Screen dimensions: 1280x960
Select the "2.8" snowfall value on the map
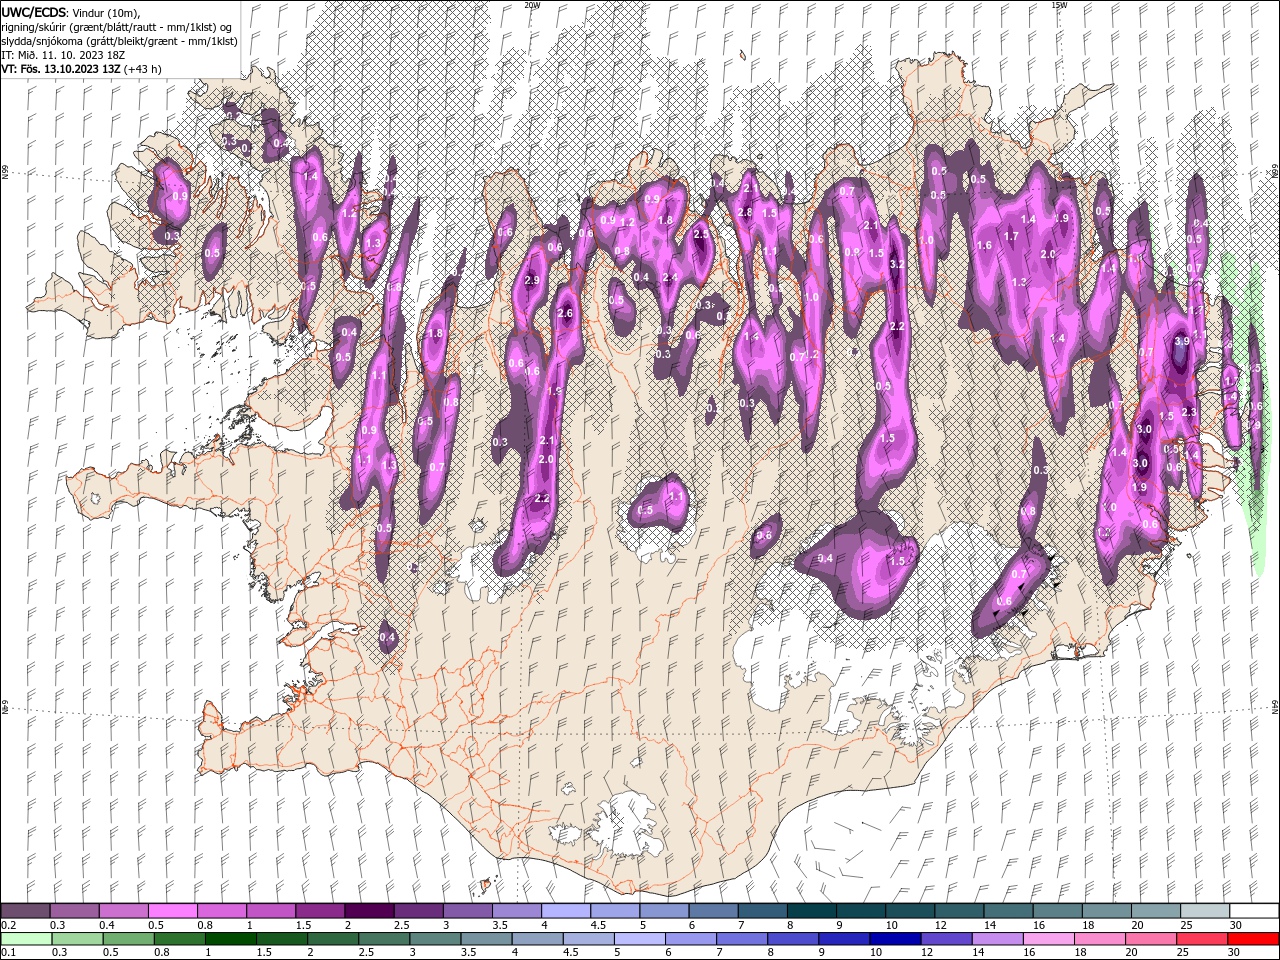point(744,212)
